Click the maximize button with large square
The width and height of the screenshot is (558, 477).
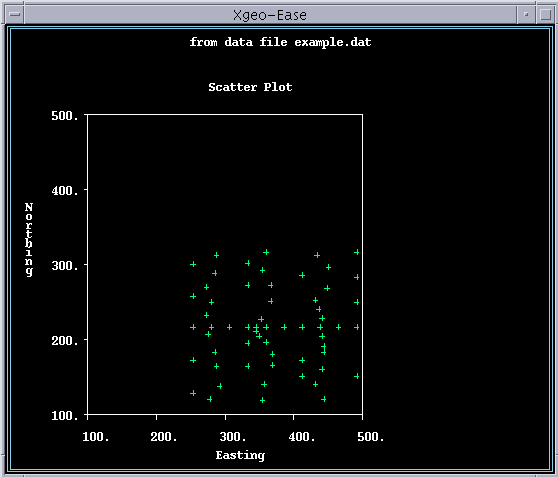545,15
